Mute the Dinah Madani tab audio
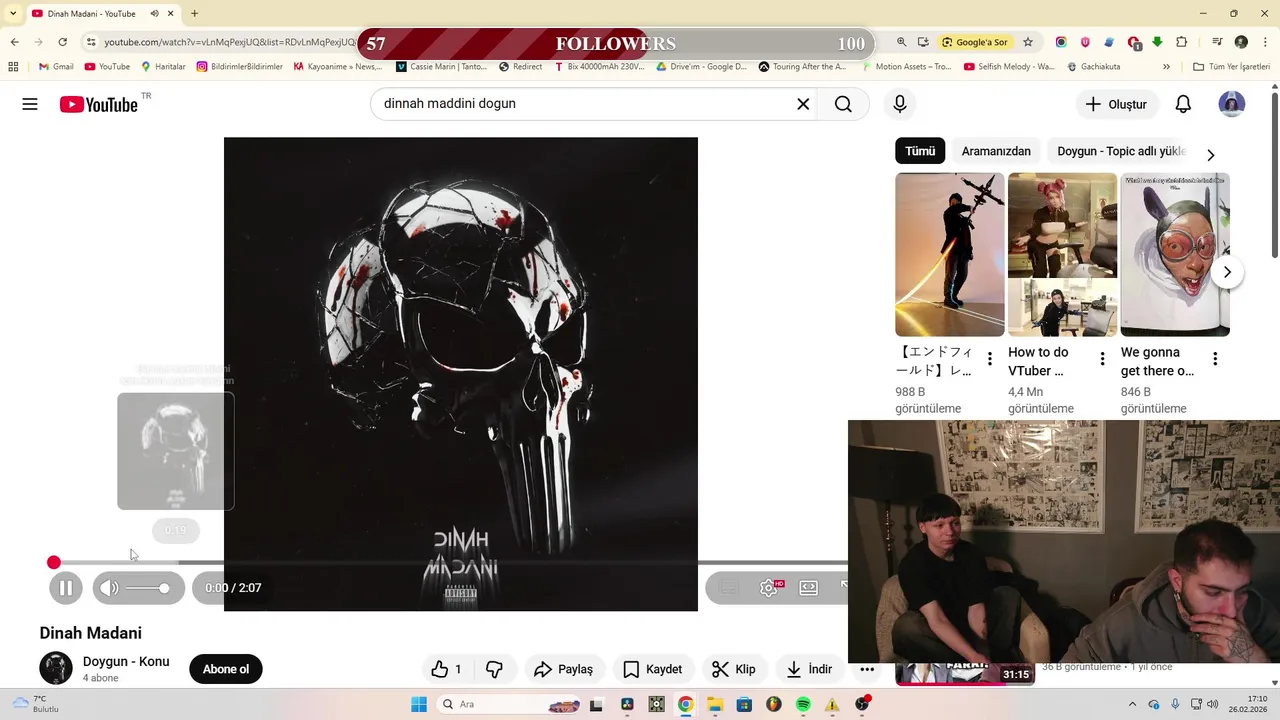Viewport: 1280px width, 720px height. point(154,14)
